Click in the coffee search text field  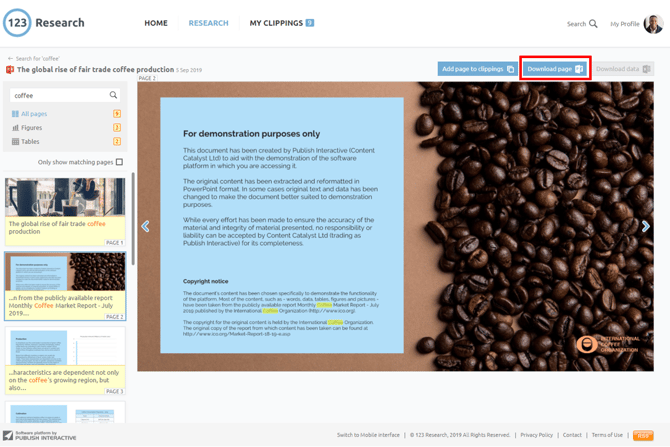(58, 95)
